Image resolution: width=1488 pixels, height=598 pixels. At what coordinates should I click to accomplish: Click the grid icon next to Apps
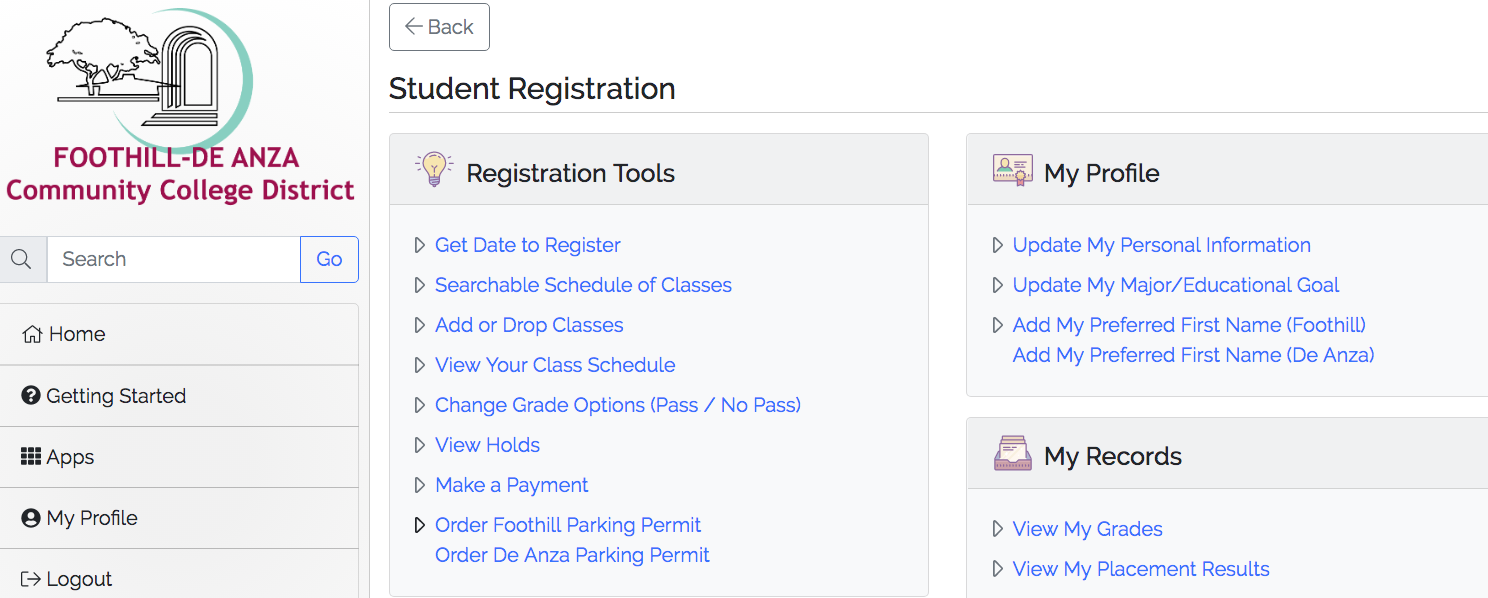[30, 456]
